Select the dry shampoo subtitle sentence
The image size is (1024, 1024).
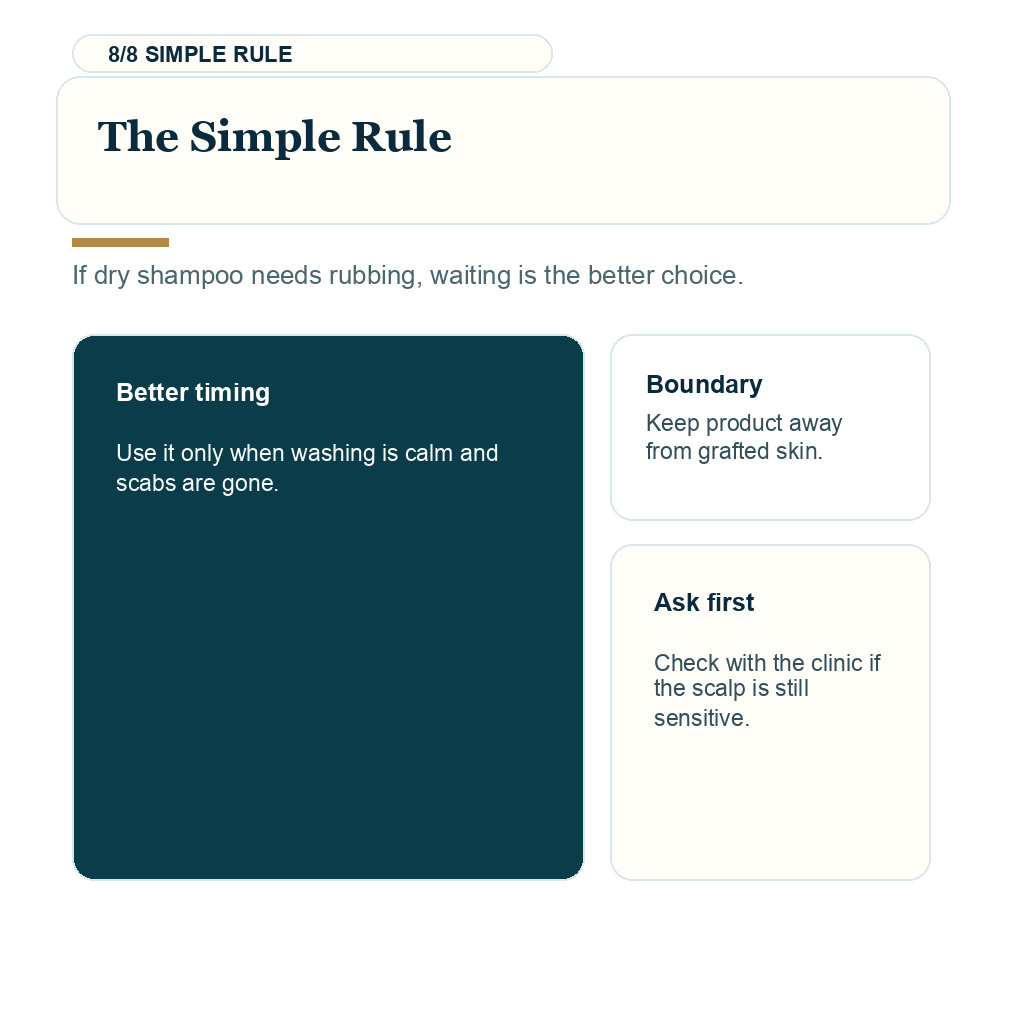coord(408,276)
